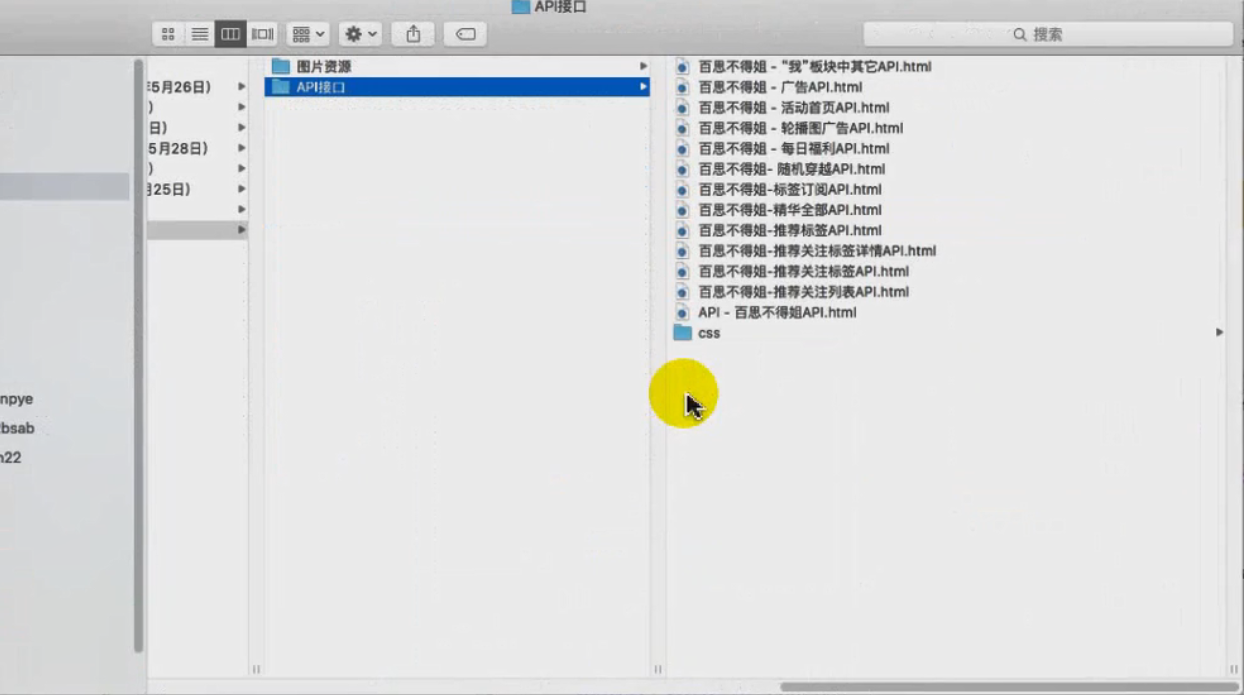Click HTML icon of 推荐关注标签详情API.html
This screenshot has height=695, width=1244.
pos(682,251)
